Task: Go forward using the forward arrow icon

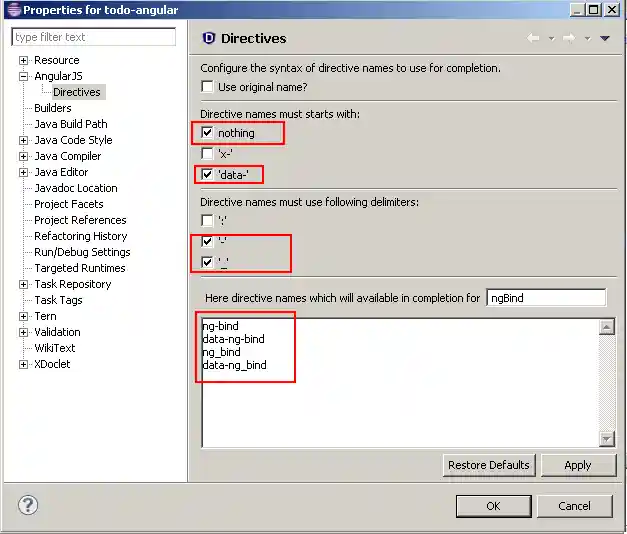Action: point(569,38)
